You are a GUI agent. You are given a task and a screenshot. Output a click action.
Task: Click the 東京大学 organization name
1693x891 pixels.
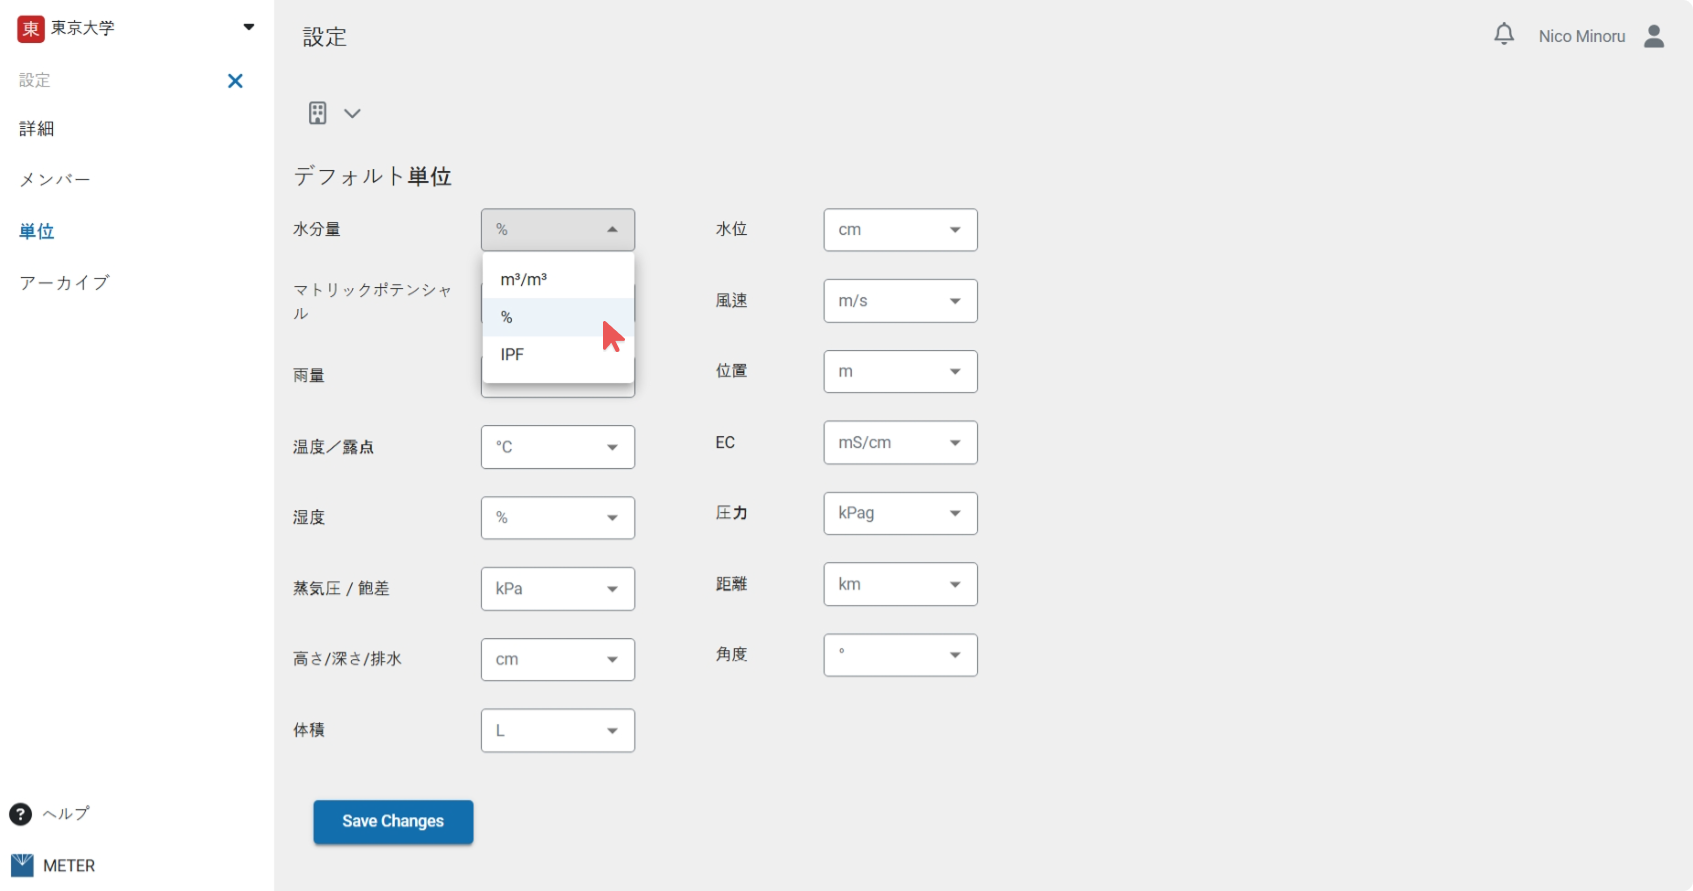[83, 28]
